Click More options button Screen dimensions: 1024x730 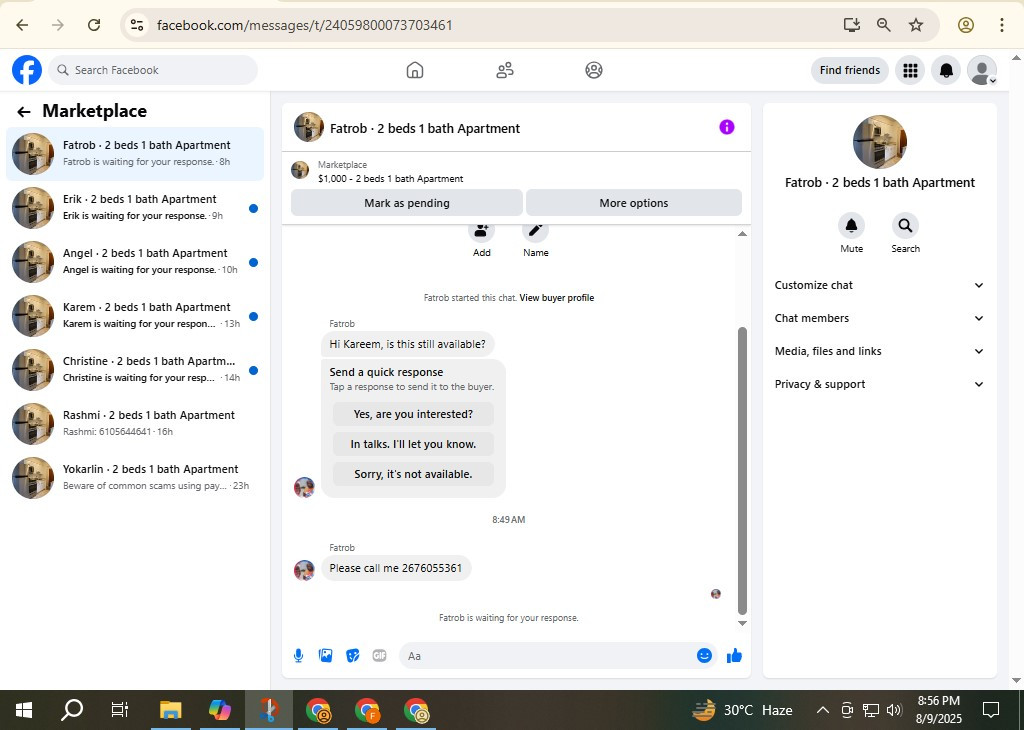point(633,203)
